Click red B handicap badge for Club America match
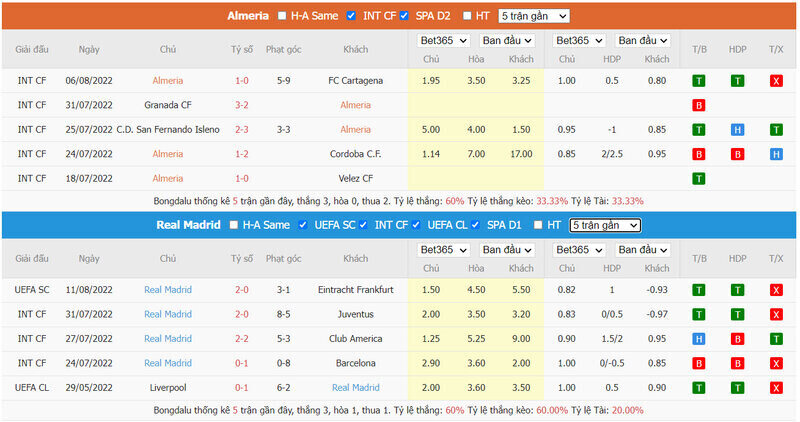This screenshot has width=800, height=422. (x=737, y=339)
